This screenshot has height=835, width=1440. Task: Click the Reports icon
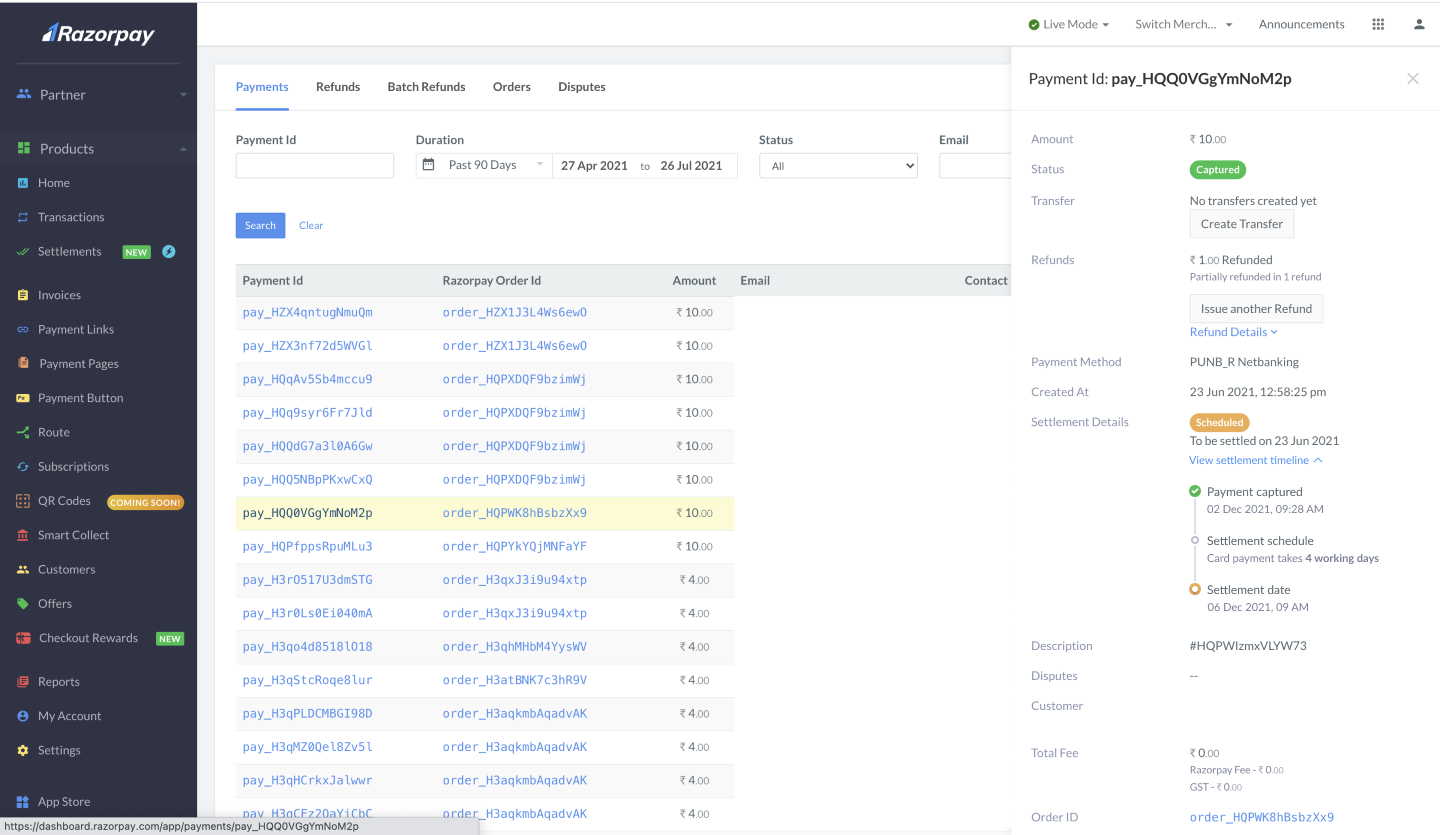(23, 682)
